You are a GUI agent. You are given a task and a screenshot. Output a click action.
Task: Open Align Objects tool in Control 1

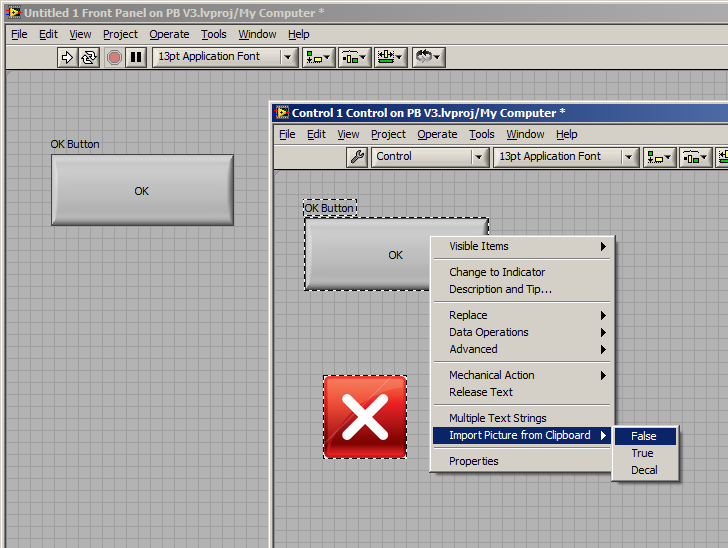coord(659,157)
